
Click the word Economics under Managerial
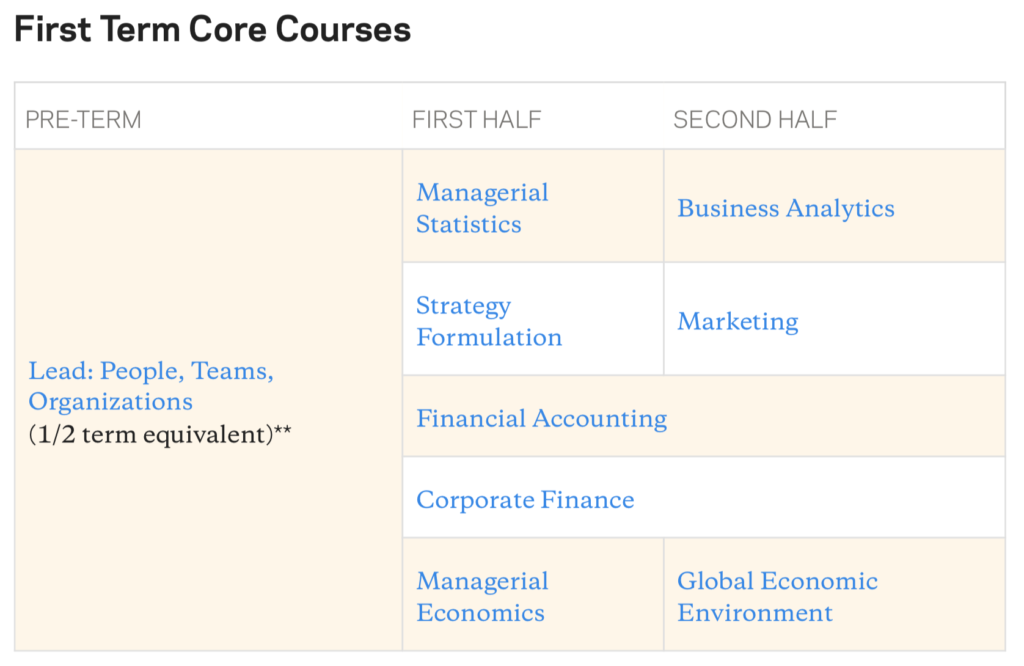pyautogui.click(x=480, y=612)
